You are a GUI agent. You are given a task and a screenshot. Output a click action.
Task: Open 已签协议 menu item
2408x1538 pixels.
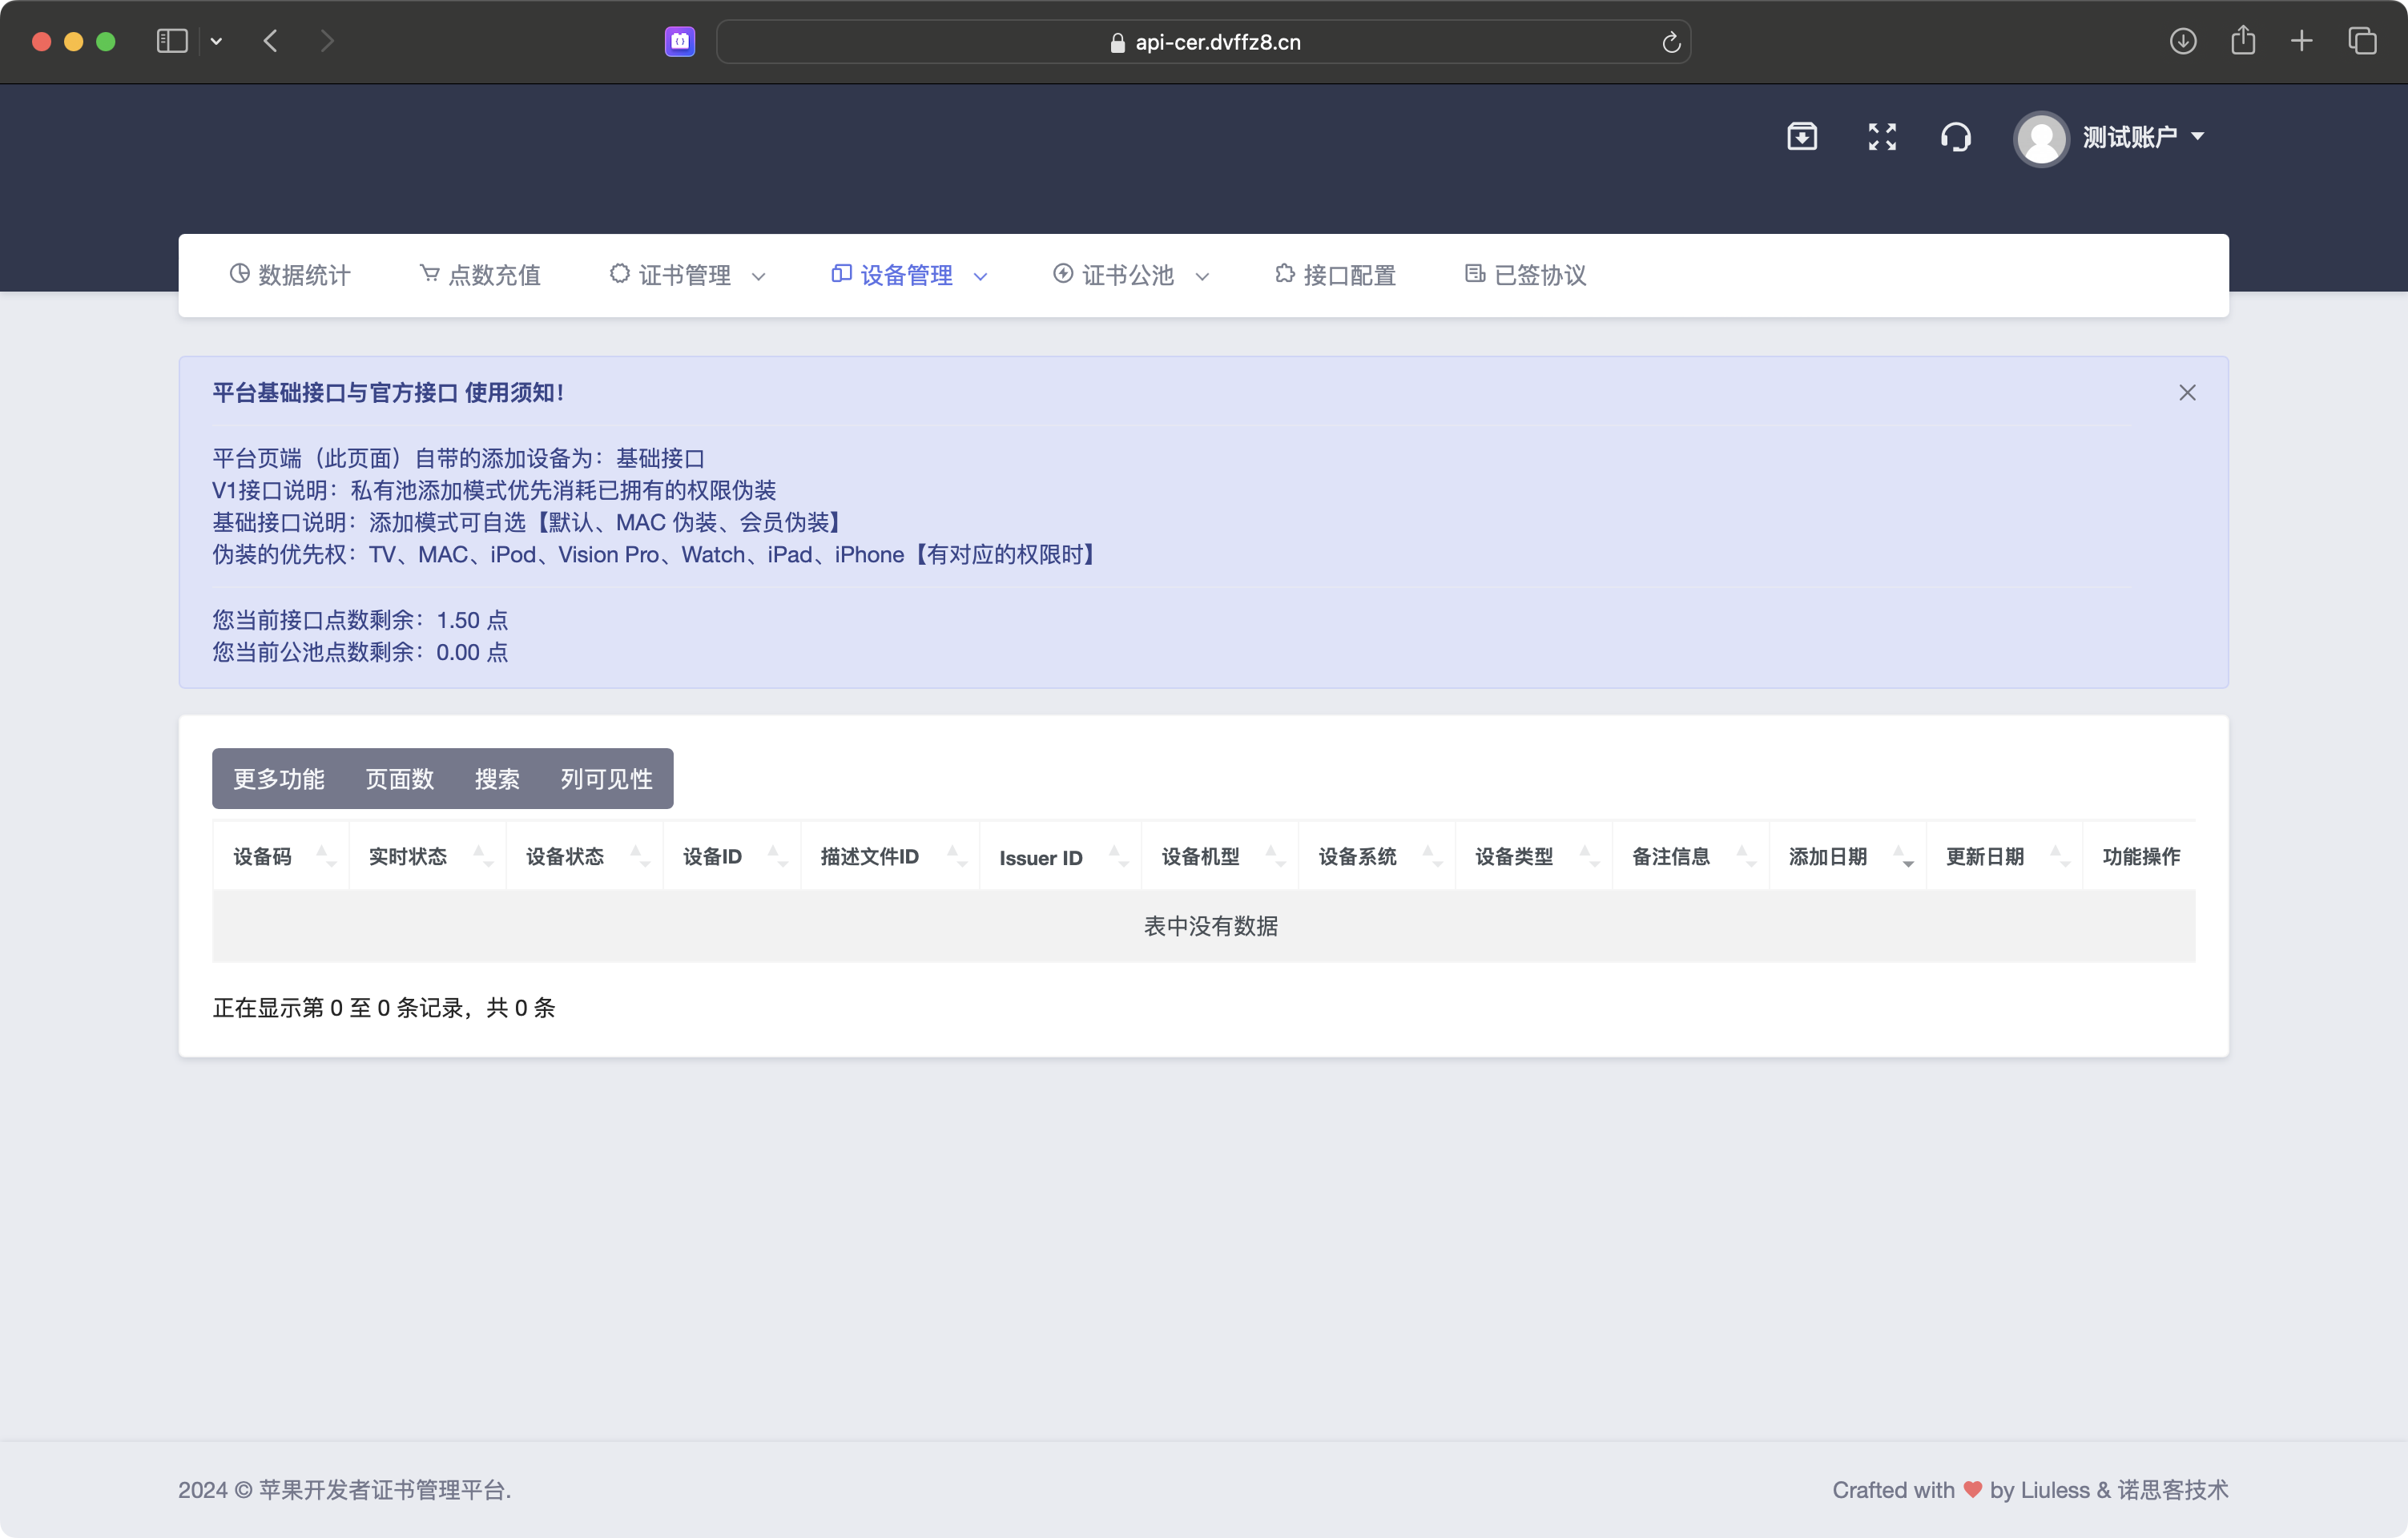(x=1525, y=275)
